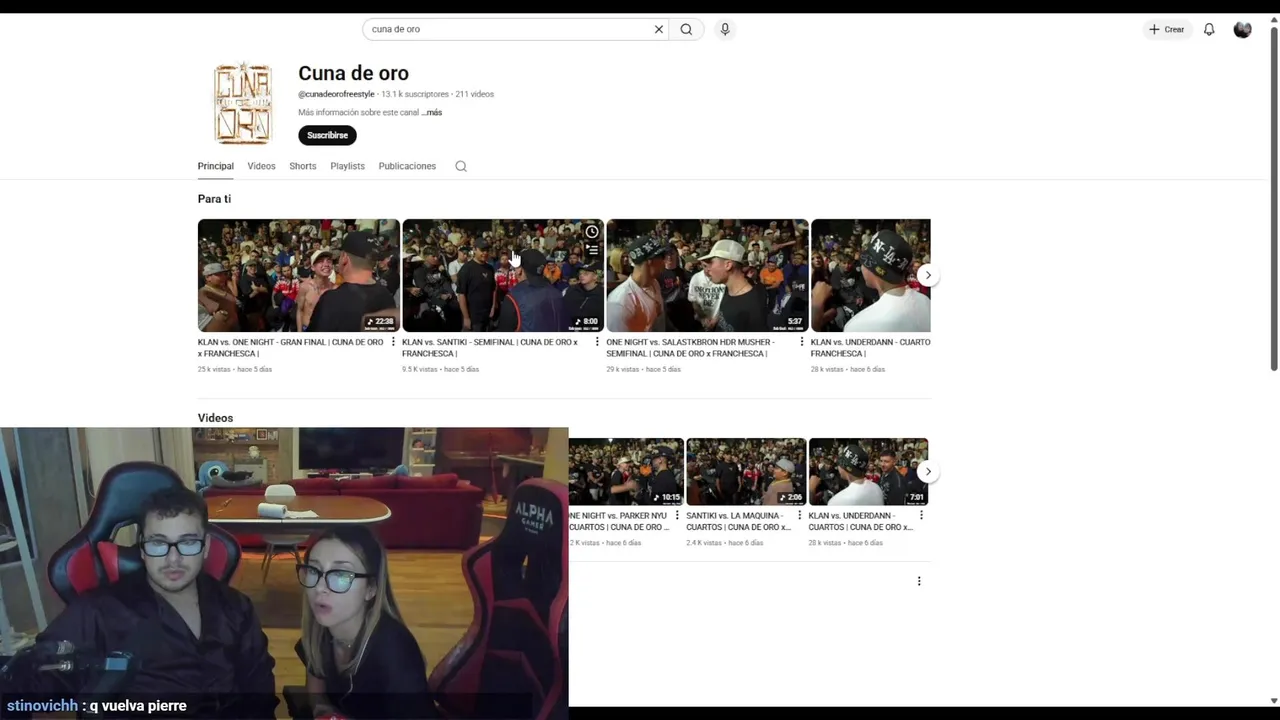Start voice search with the microphone icon

pos(725,29)
